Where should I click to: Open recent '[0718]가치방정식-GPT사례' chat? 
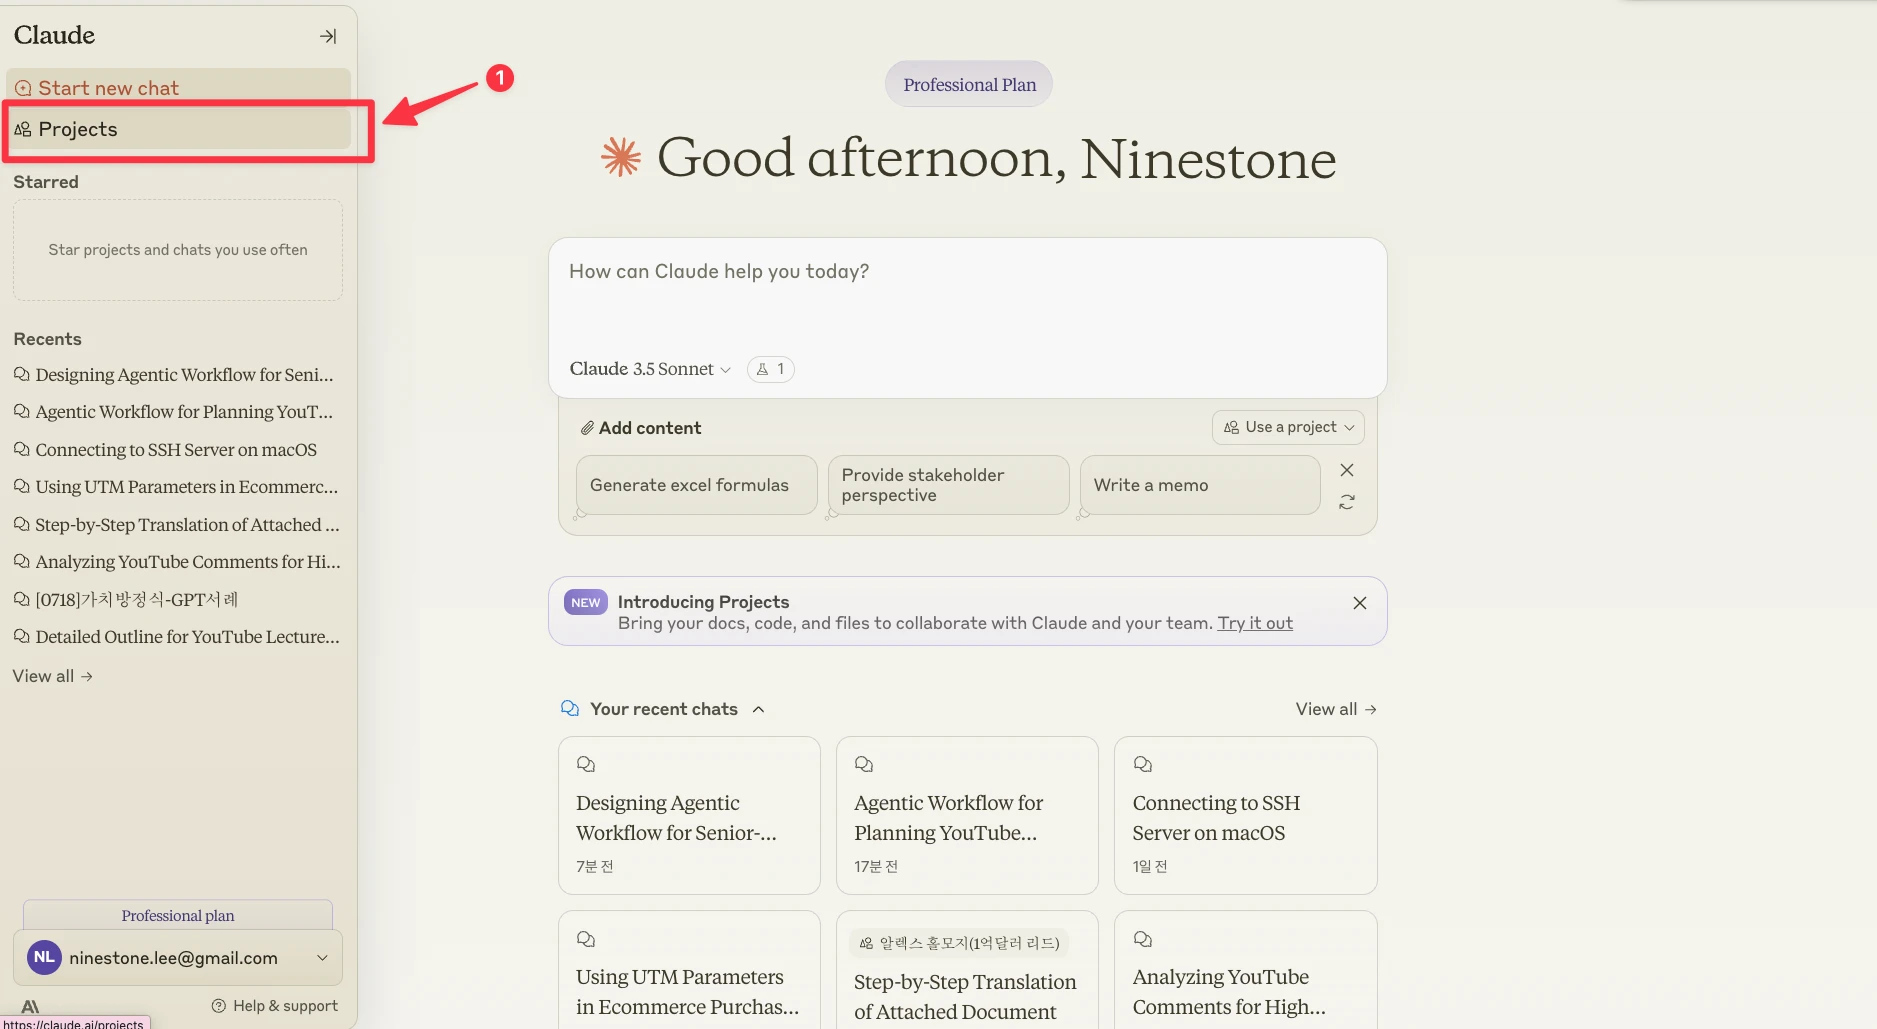coord(126,600)
